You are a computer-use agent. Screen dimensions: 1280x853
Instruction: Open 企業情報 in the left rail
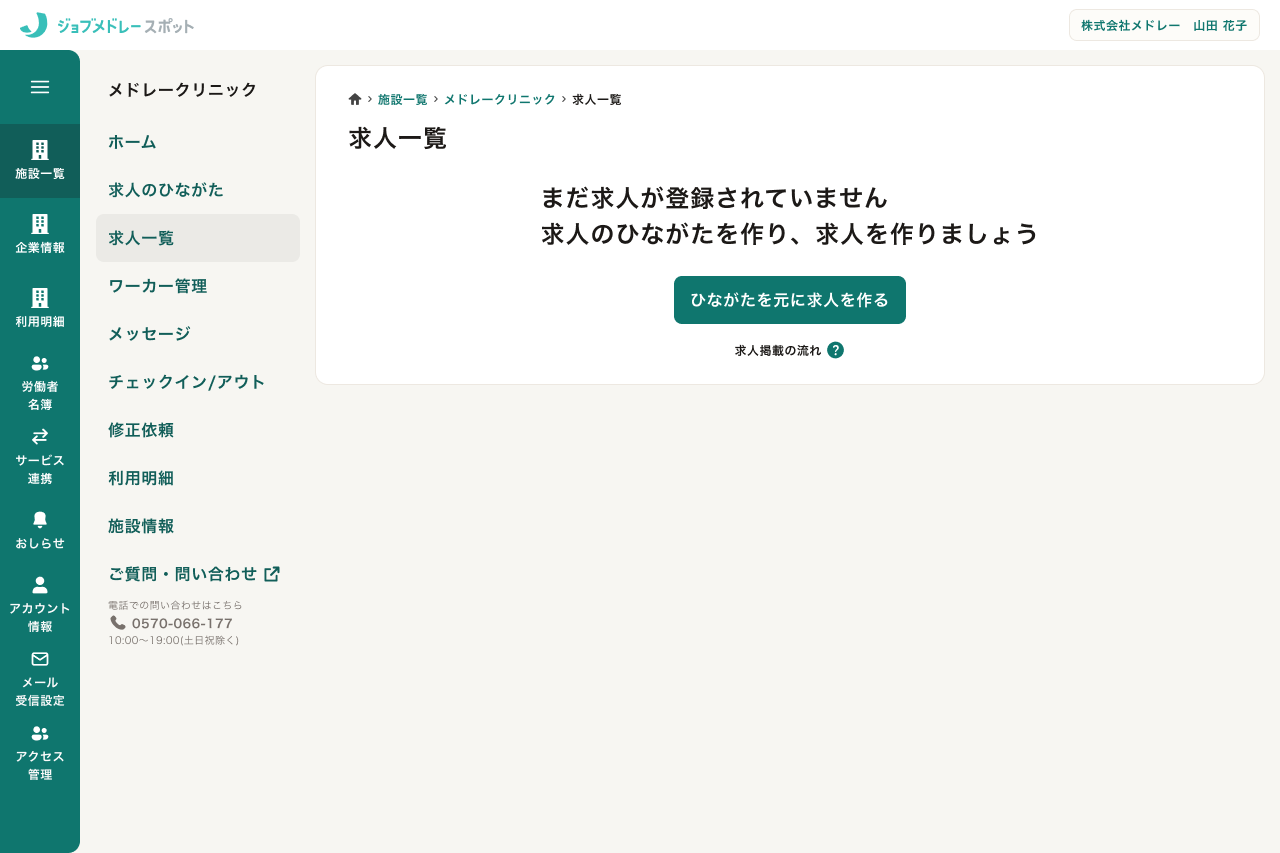click(40, 235)
